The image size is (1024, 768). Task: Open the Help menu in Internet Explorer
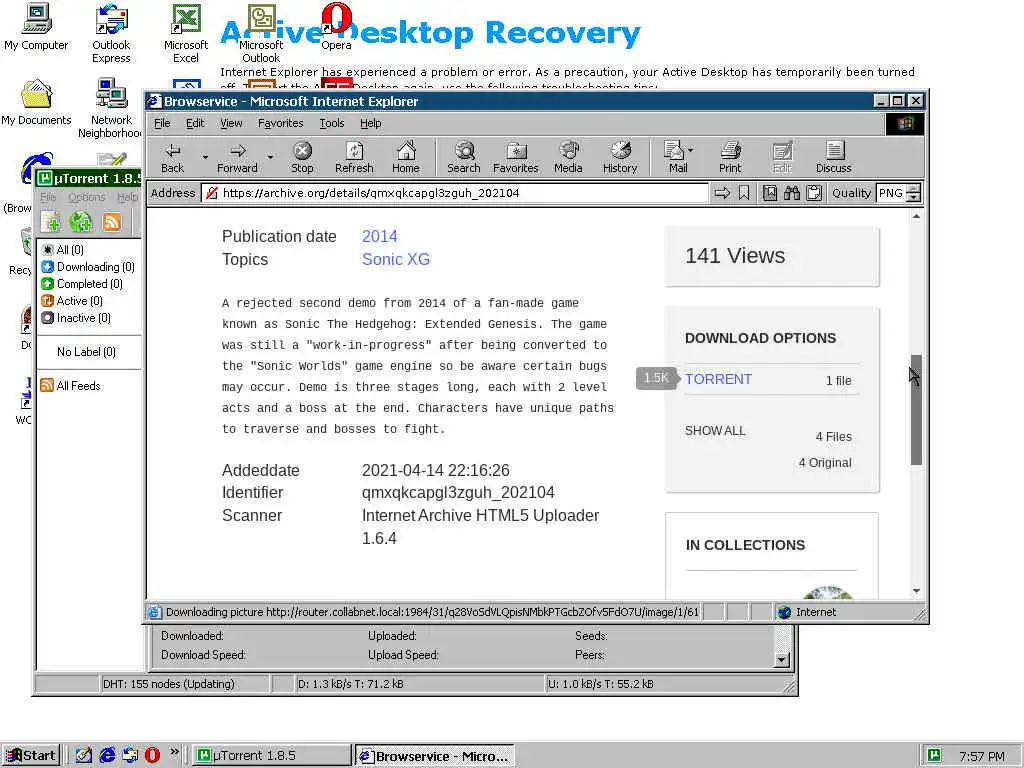click(x=370, y=123)
